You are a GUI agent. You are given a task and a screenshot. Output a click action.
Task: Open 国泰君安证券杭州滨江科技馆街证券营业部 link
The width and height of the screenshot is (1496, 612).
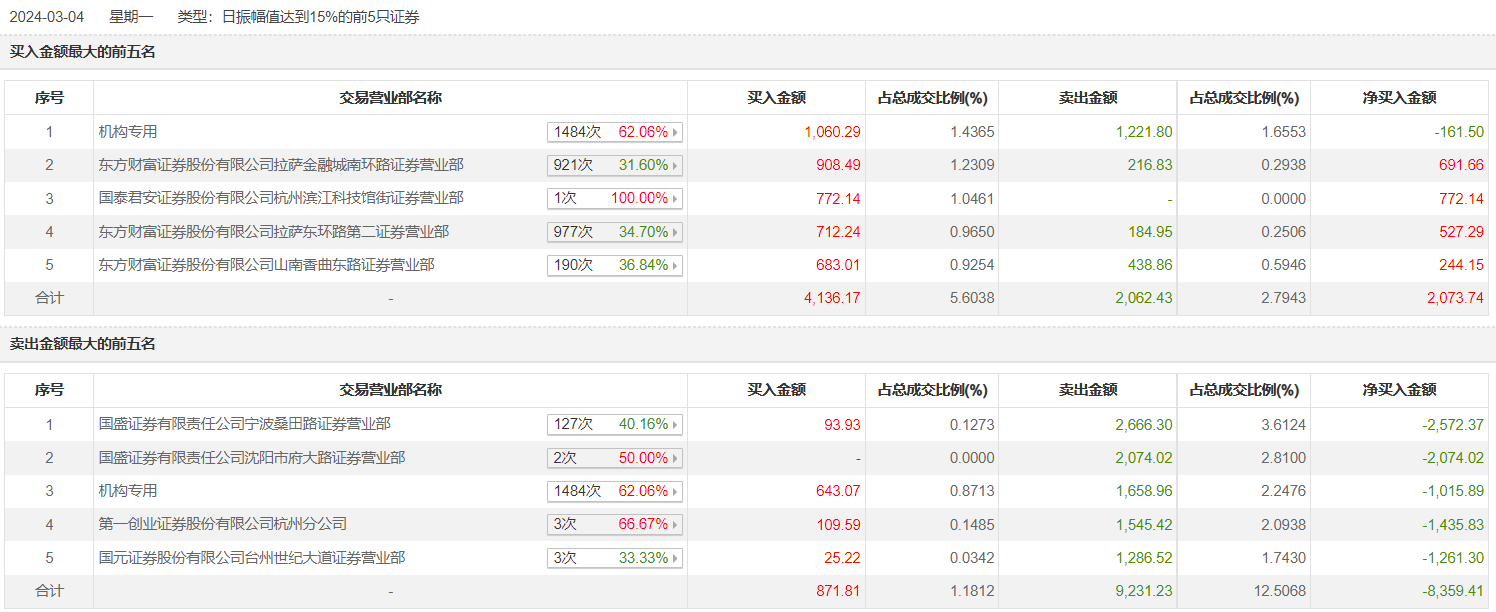(281, 198)
